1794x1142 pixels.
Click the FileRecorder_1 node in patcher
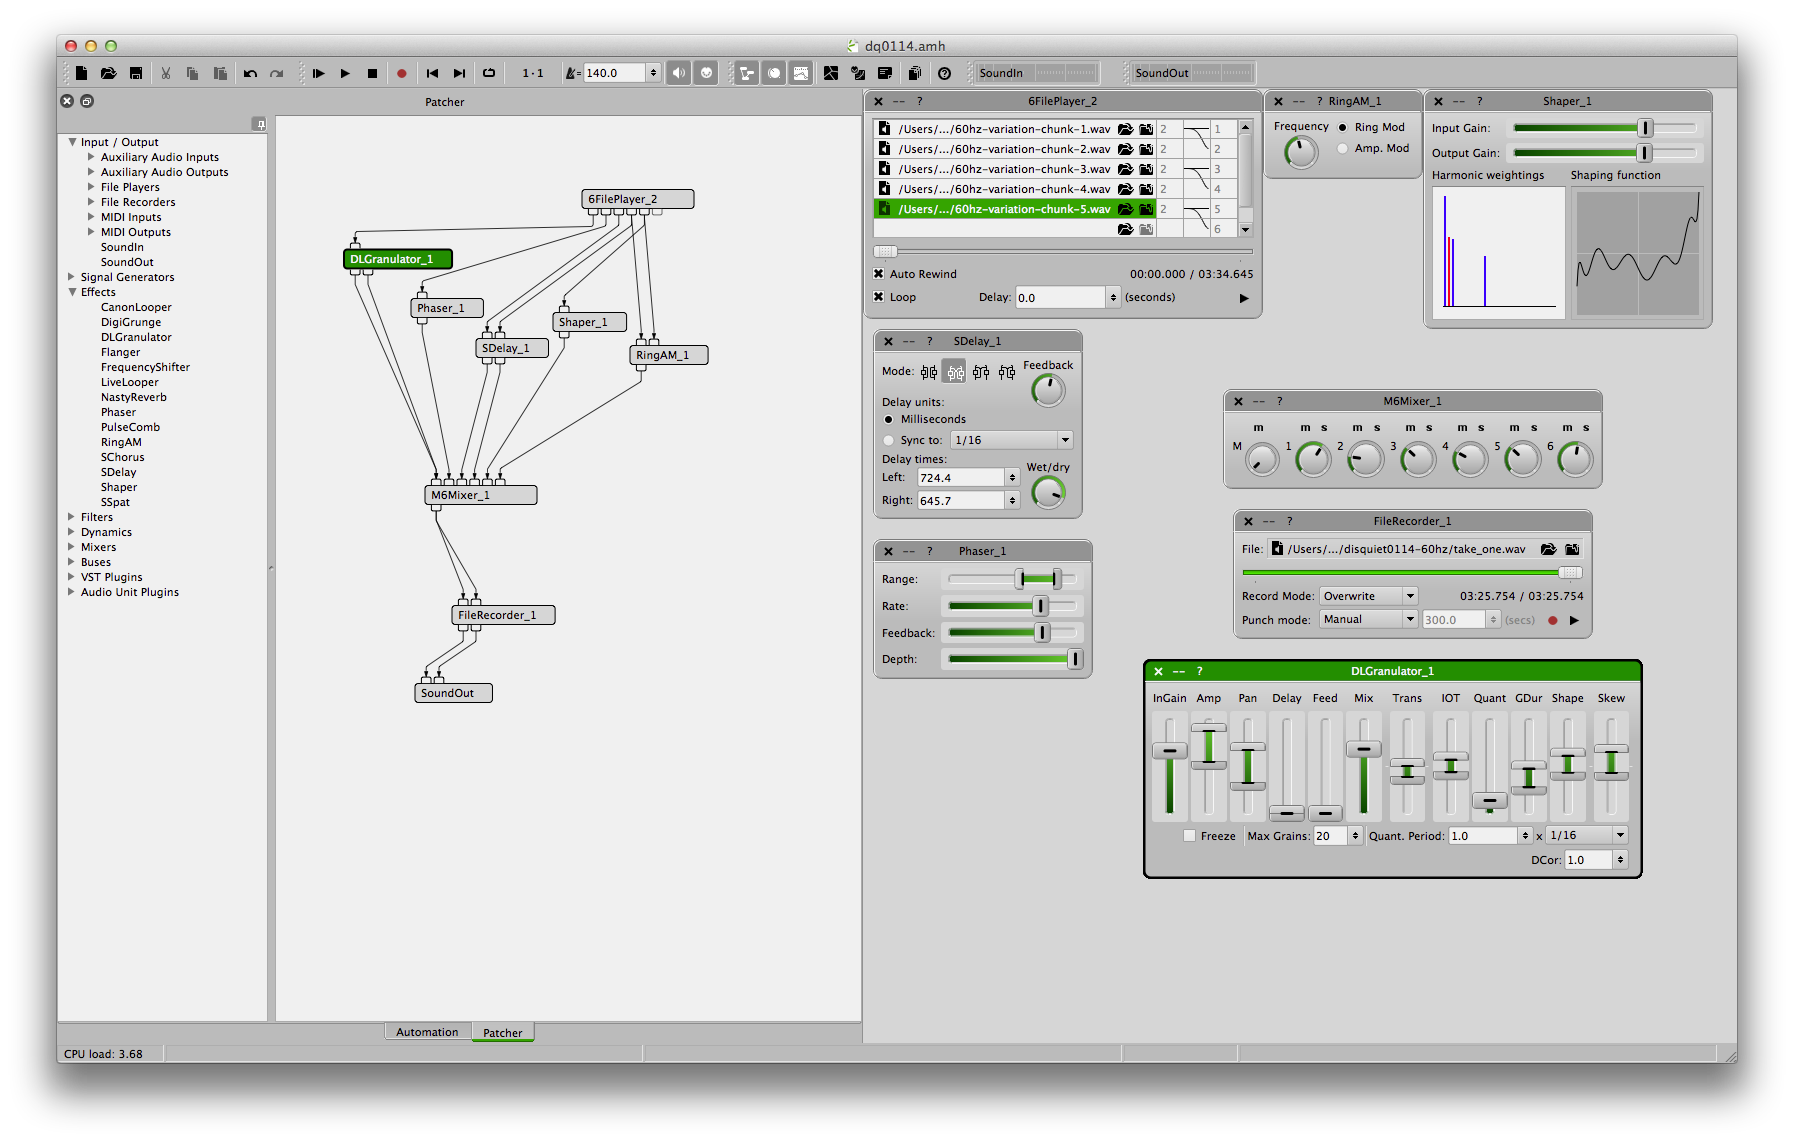pyautogui.click(x=502, y=615)
